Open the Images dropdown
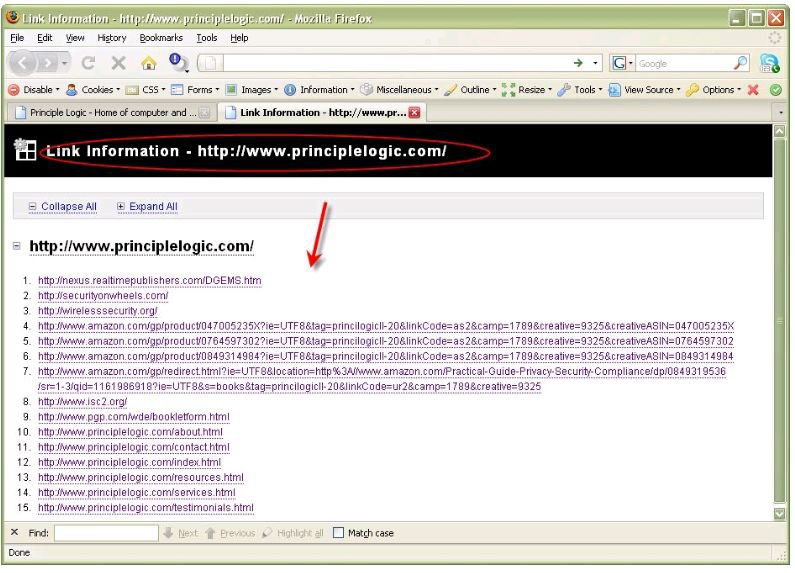Viewport: 795px width, 573px height. pos(252,90)
